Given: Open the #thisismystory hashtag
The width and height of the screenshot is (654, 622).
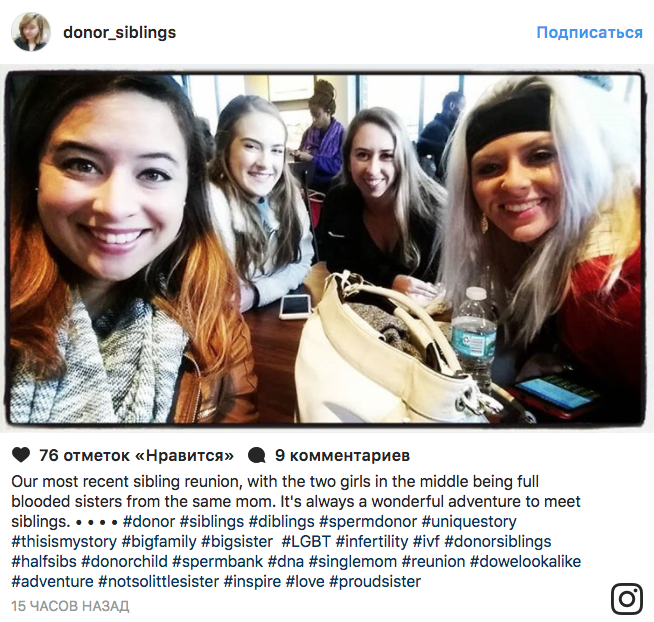Looking at the screenshot, I should (x=64, y=541).
